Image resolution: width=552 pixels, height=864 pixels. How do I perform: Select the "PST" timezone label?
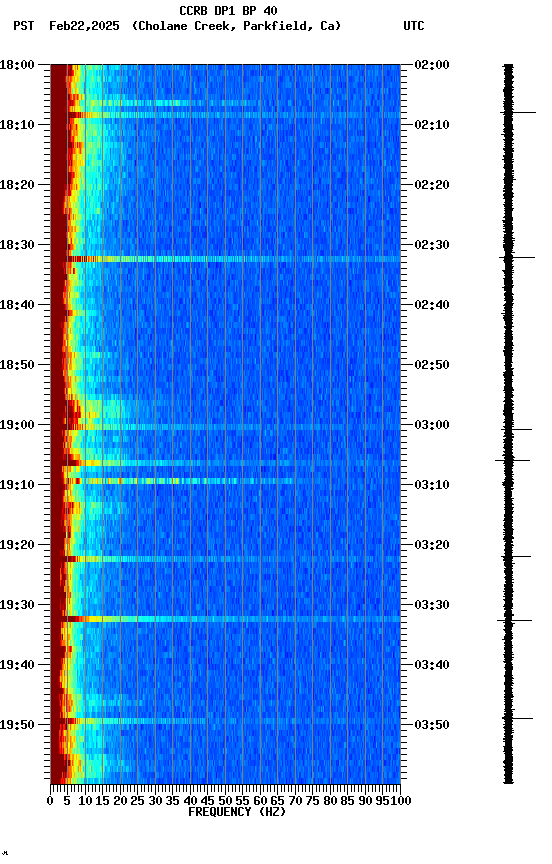[x=24, y=26]
